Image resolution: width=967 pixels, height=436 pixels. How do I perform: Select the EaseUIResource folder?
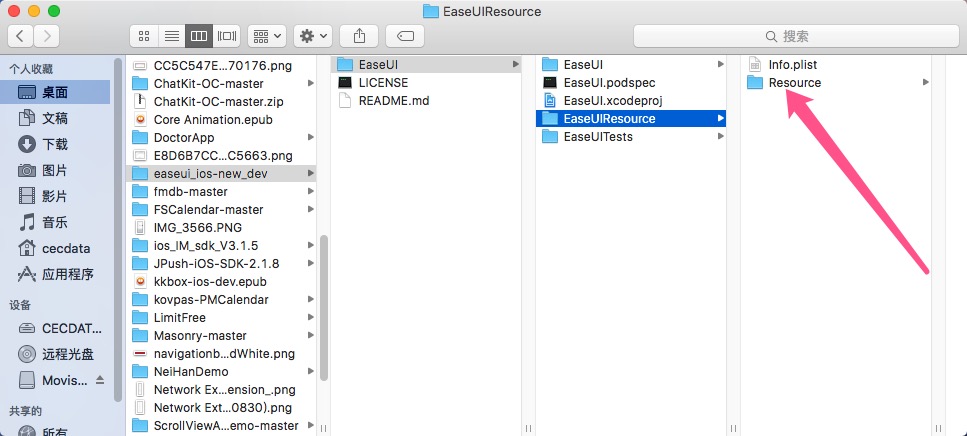[x=631, y=118]
